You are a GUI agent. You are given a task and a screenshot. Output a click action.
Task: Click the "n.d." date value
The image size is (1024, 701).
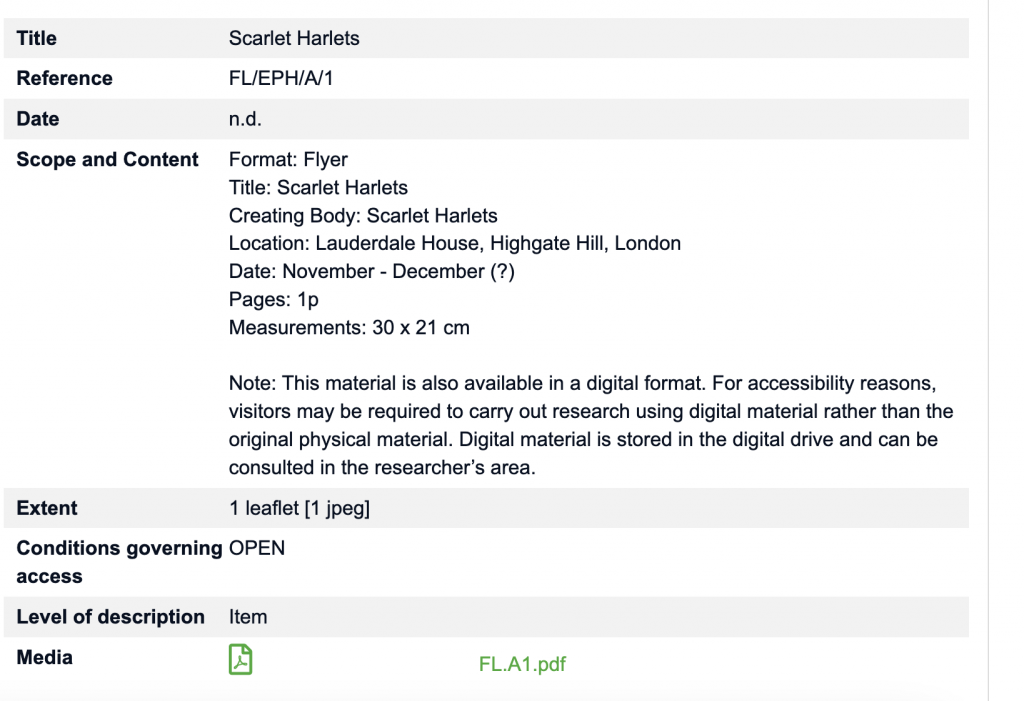(x=244, y=119)
